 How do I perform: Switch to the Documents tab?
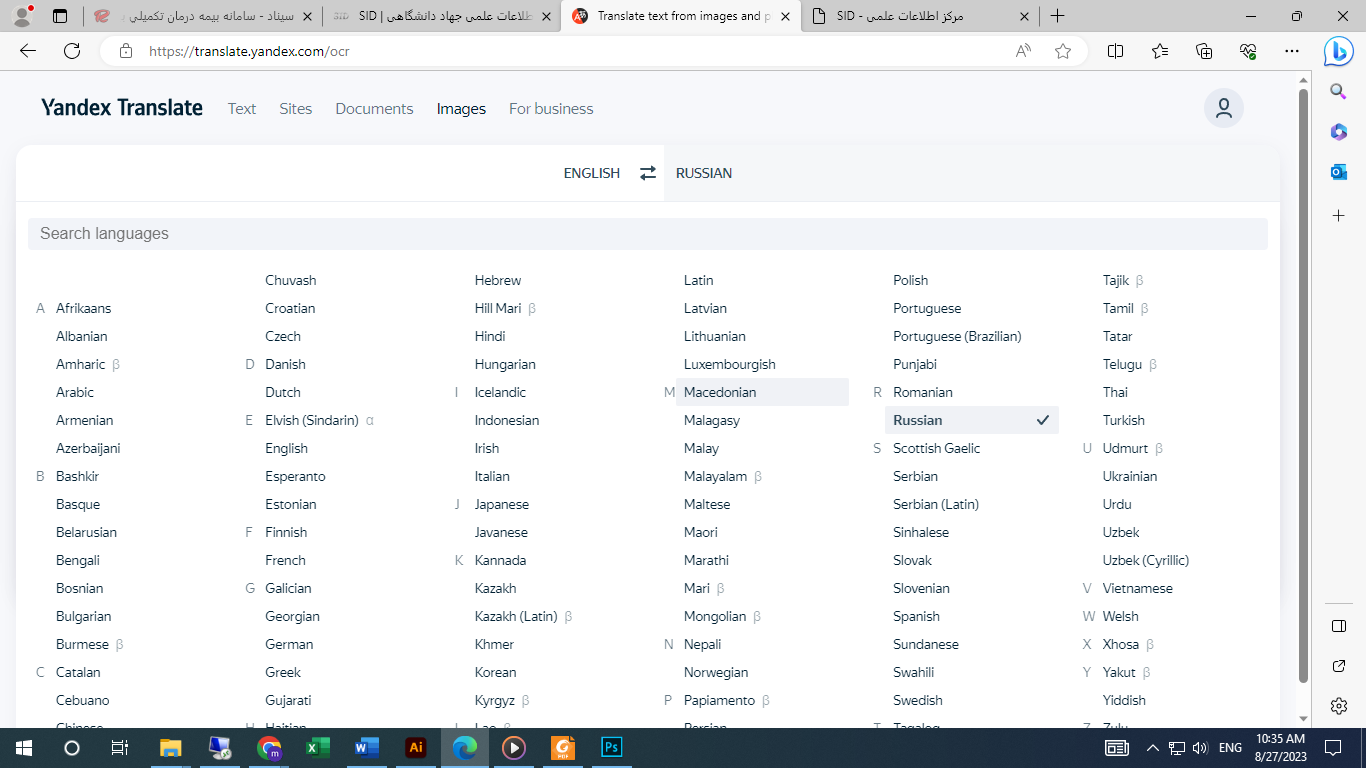pos(374,108)
